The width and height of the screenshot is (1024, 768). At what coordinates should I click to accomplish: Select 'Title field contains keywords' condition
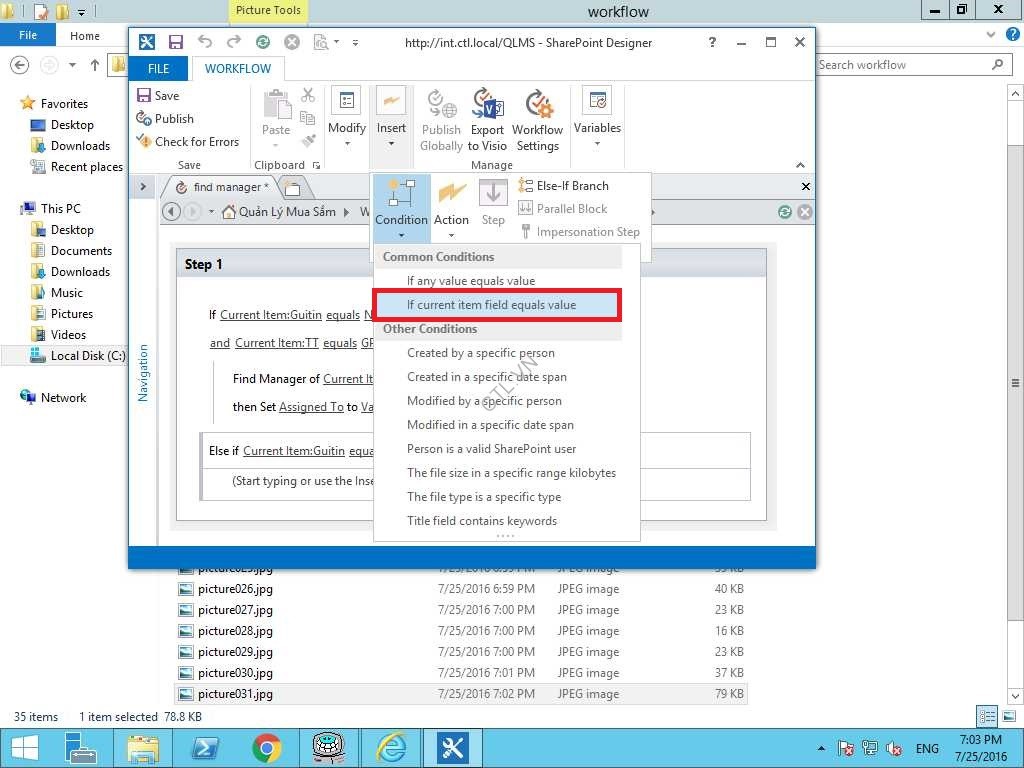pos(481,521)
